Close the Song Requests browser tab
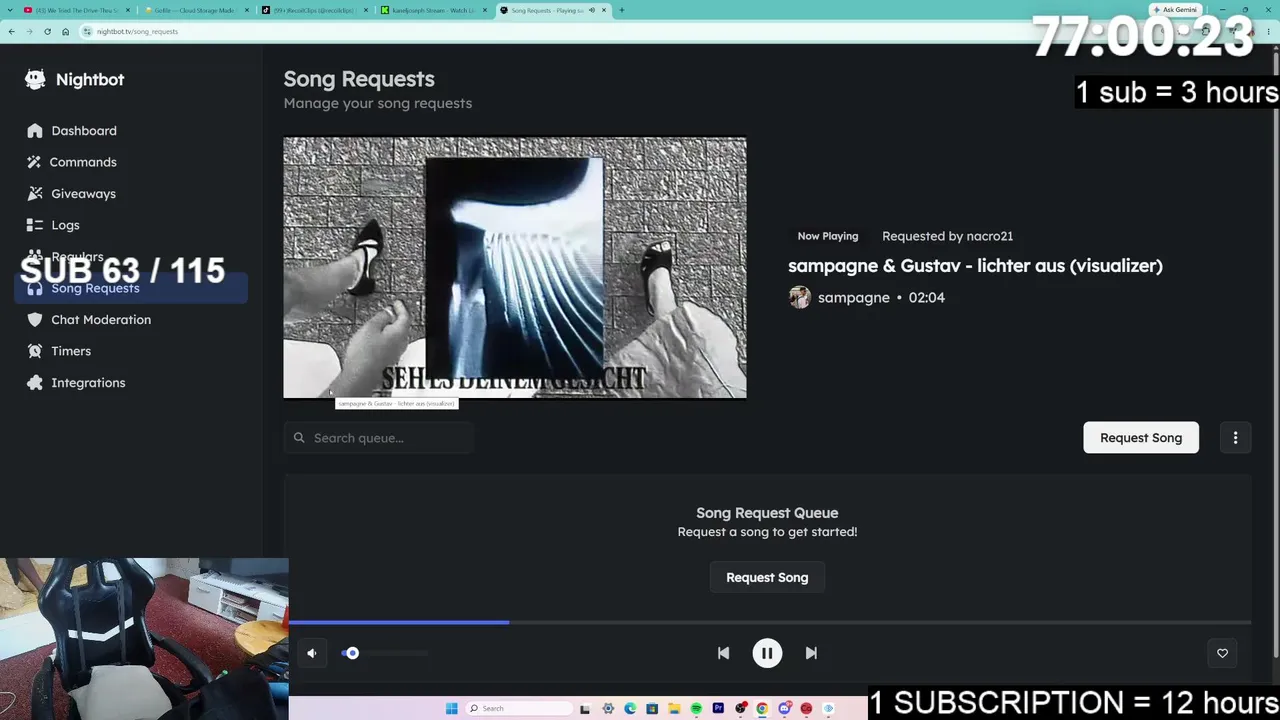Viewport: 1280px width, 720px height. (604, 10)
